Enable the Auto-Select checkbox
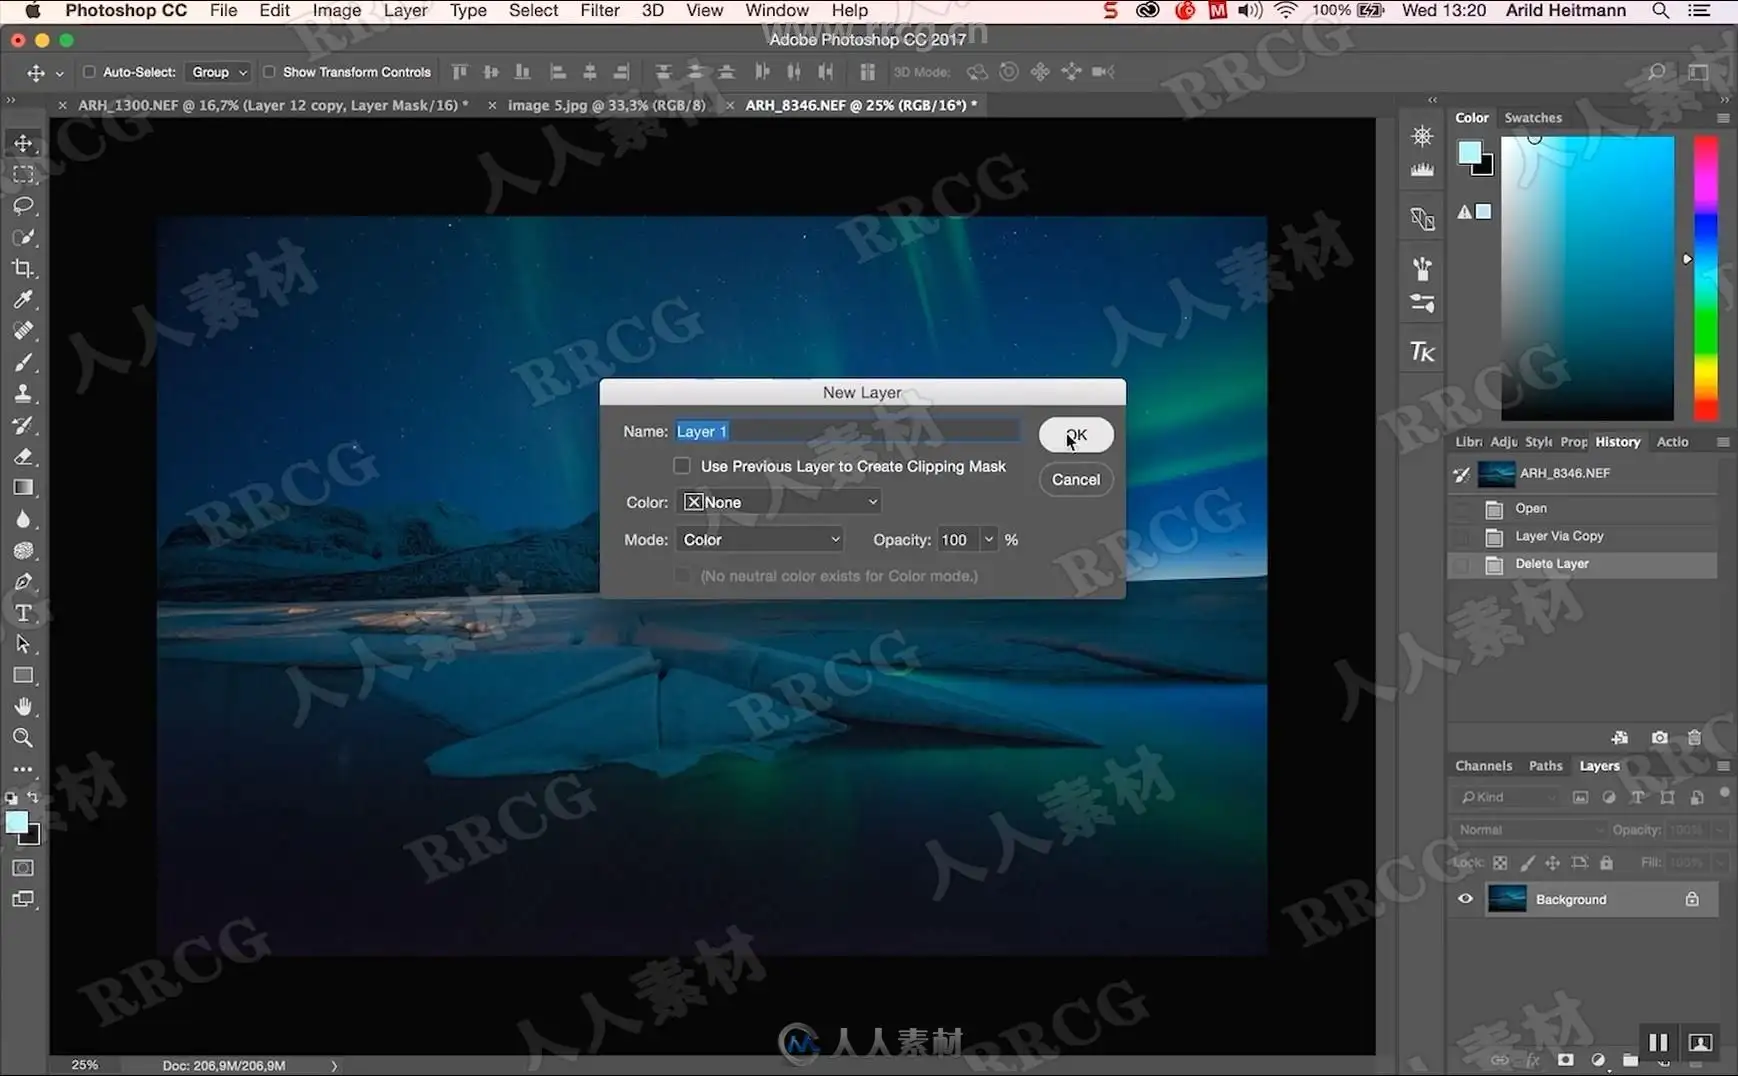1738x1076 pixels. tap(89, 72)
